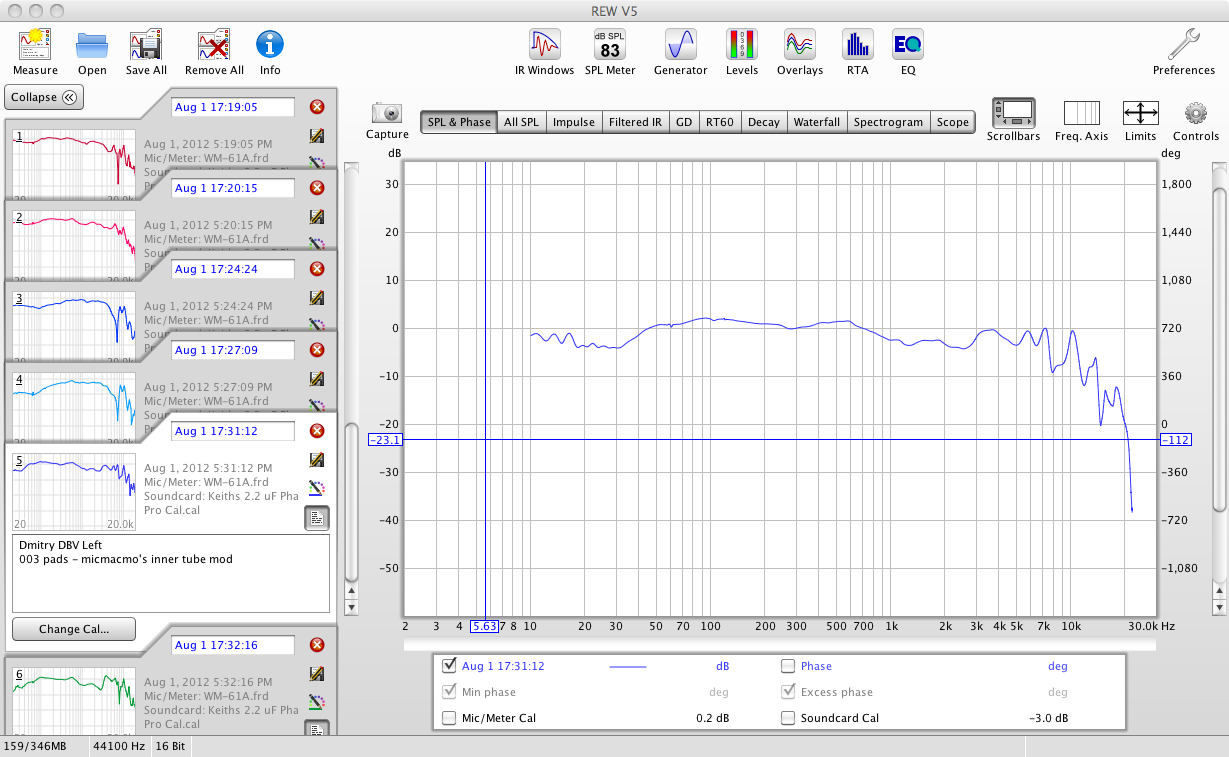
Task: Remove measurement Aug 1 17:24:24
Action: click(x=317, y=269)
